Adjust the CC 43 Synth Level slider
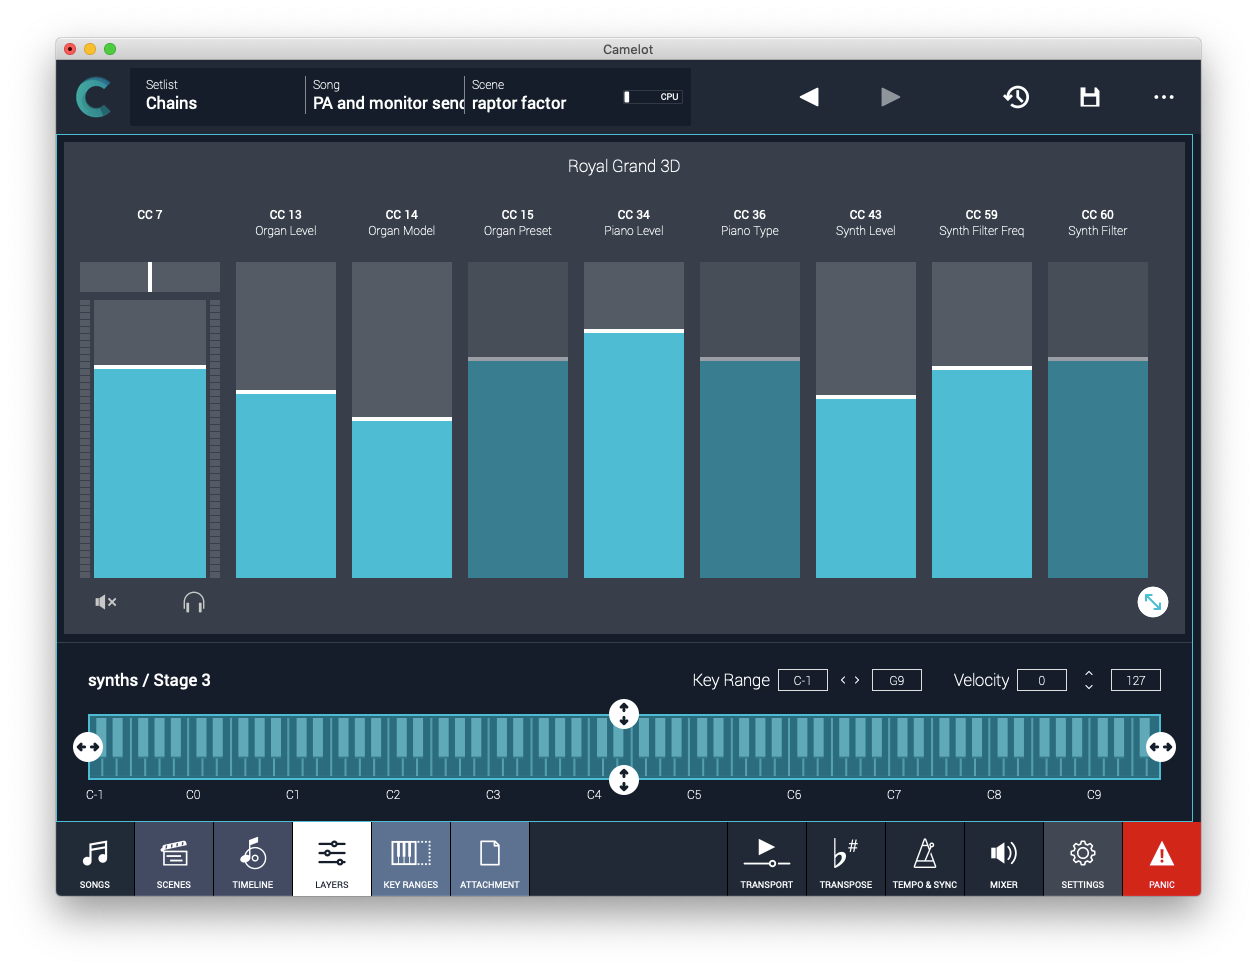Screen dimensions: 1257x970 866,420
